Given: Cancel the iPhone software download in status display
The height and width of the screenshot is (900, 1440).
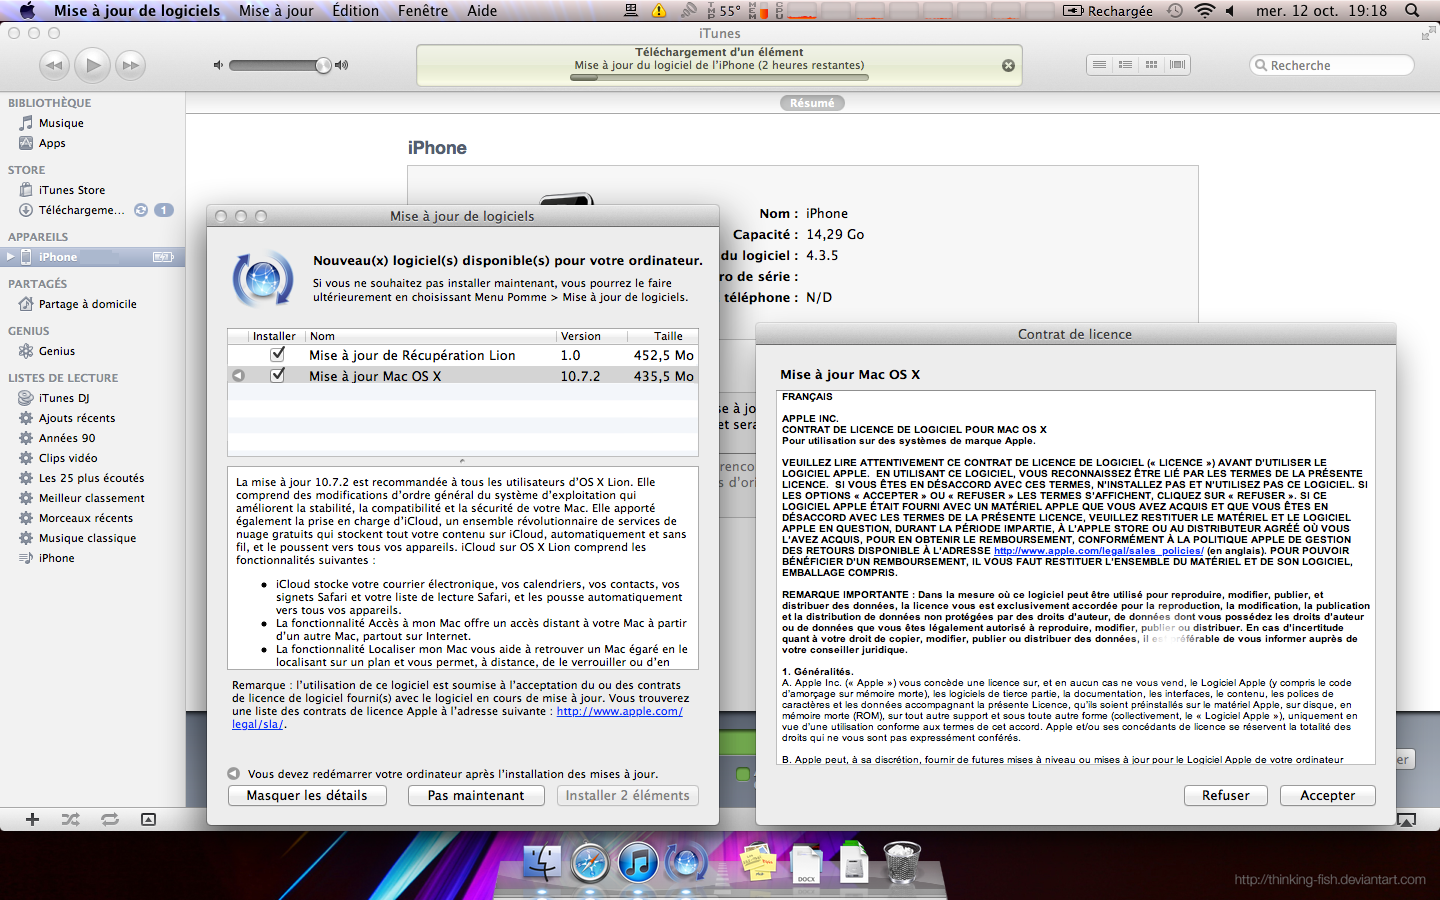Looking at the screenshot, I should coord(1008,65).
